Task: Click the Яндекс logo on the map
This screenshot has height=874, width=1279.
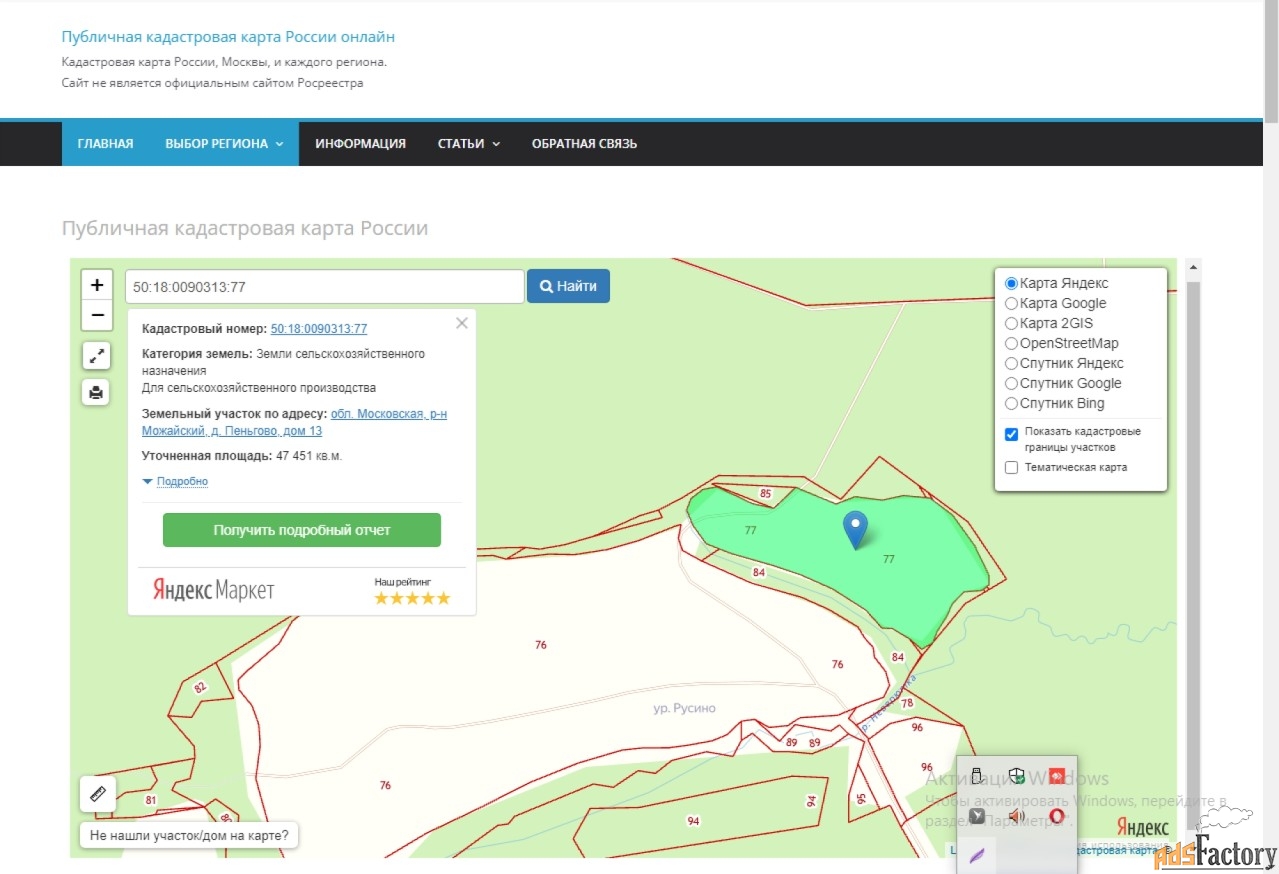Action: pos(1142,828)
